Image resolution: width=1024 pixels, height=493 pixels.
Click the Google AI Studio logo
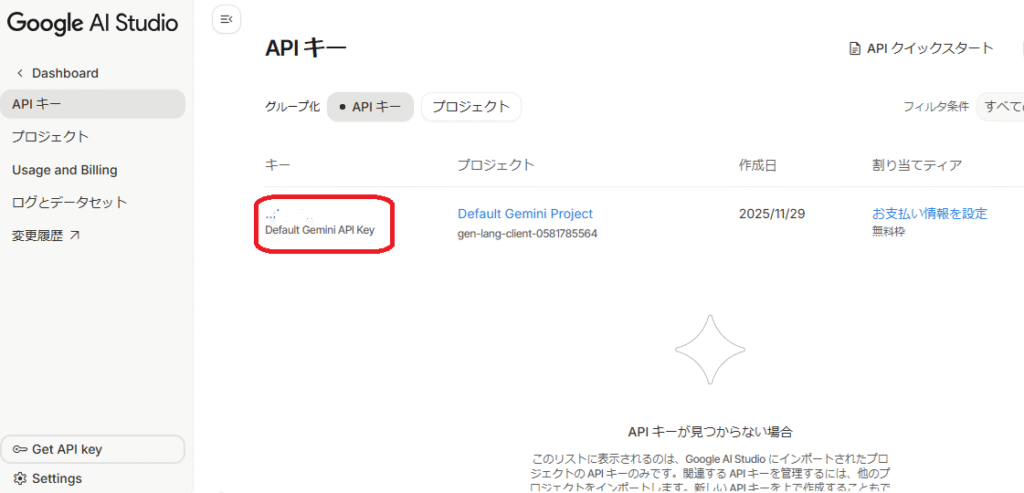click(x=93, y=22)
